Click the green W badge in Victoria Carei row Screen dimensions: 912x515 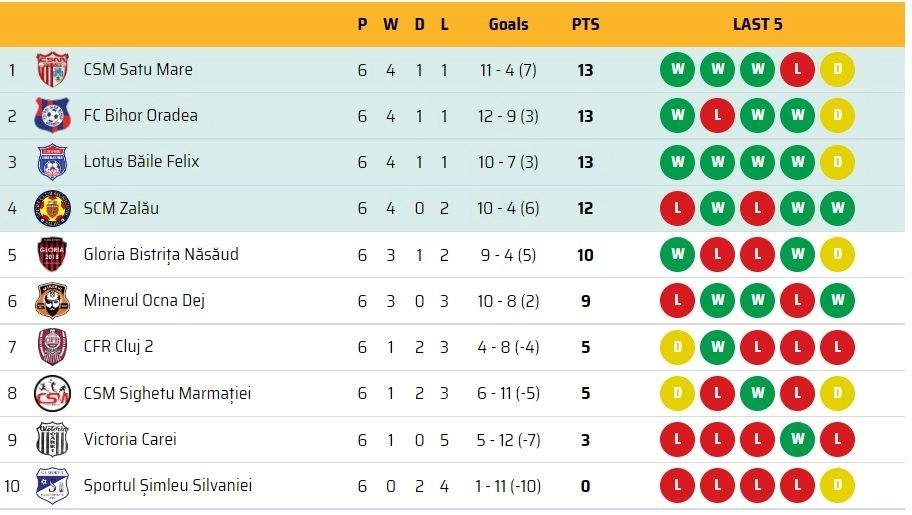click(797, 439)
